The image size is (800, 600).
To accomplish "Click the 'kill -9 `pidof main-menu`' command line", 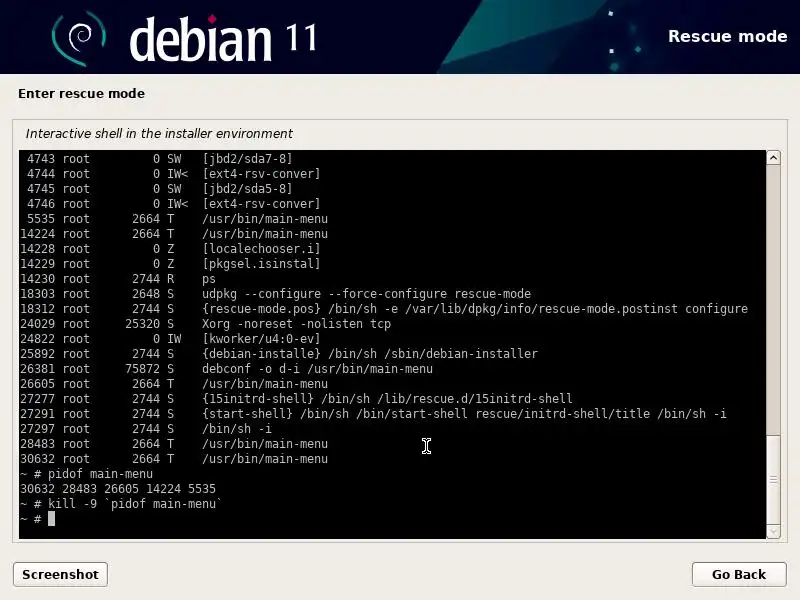I will click(x=120, y=504).
